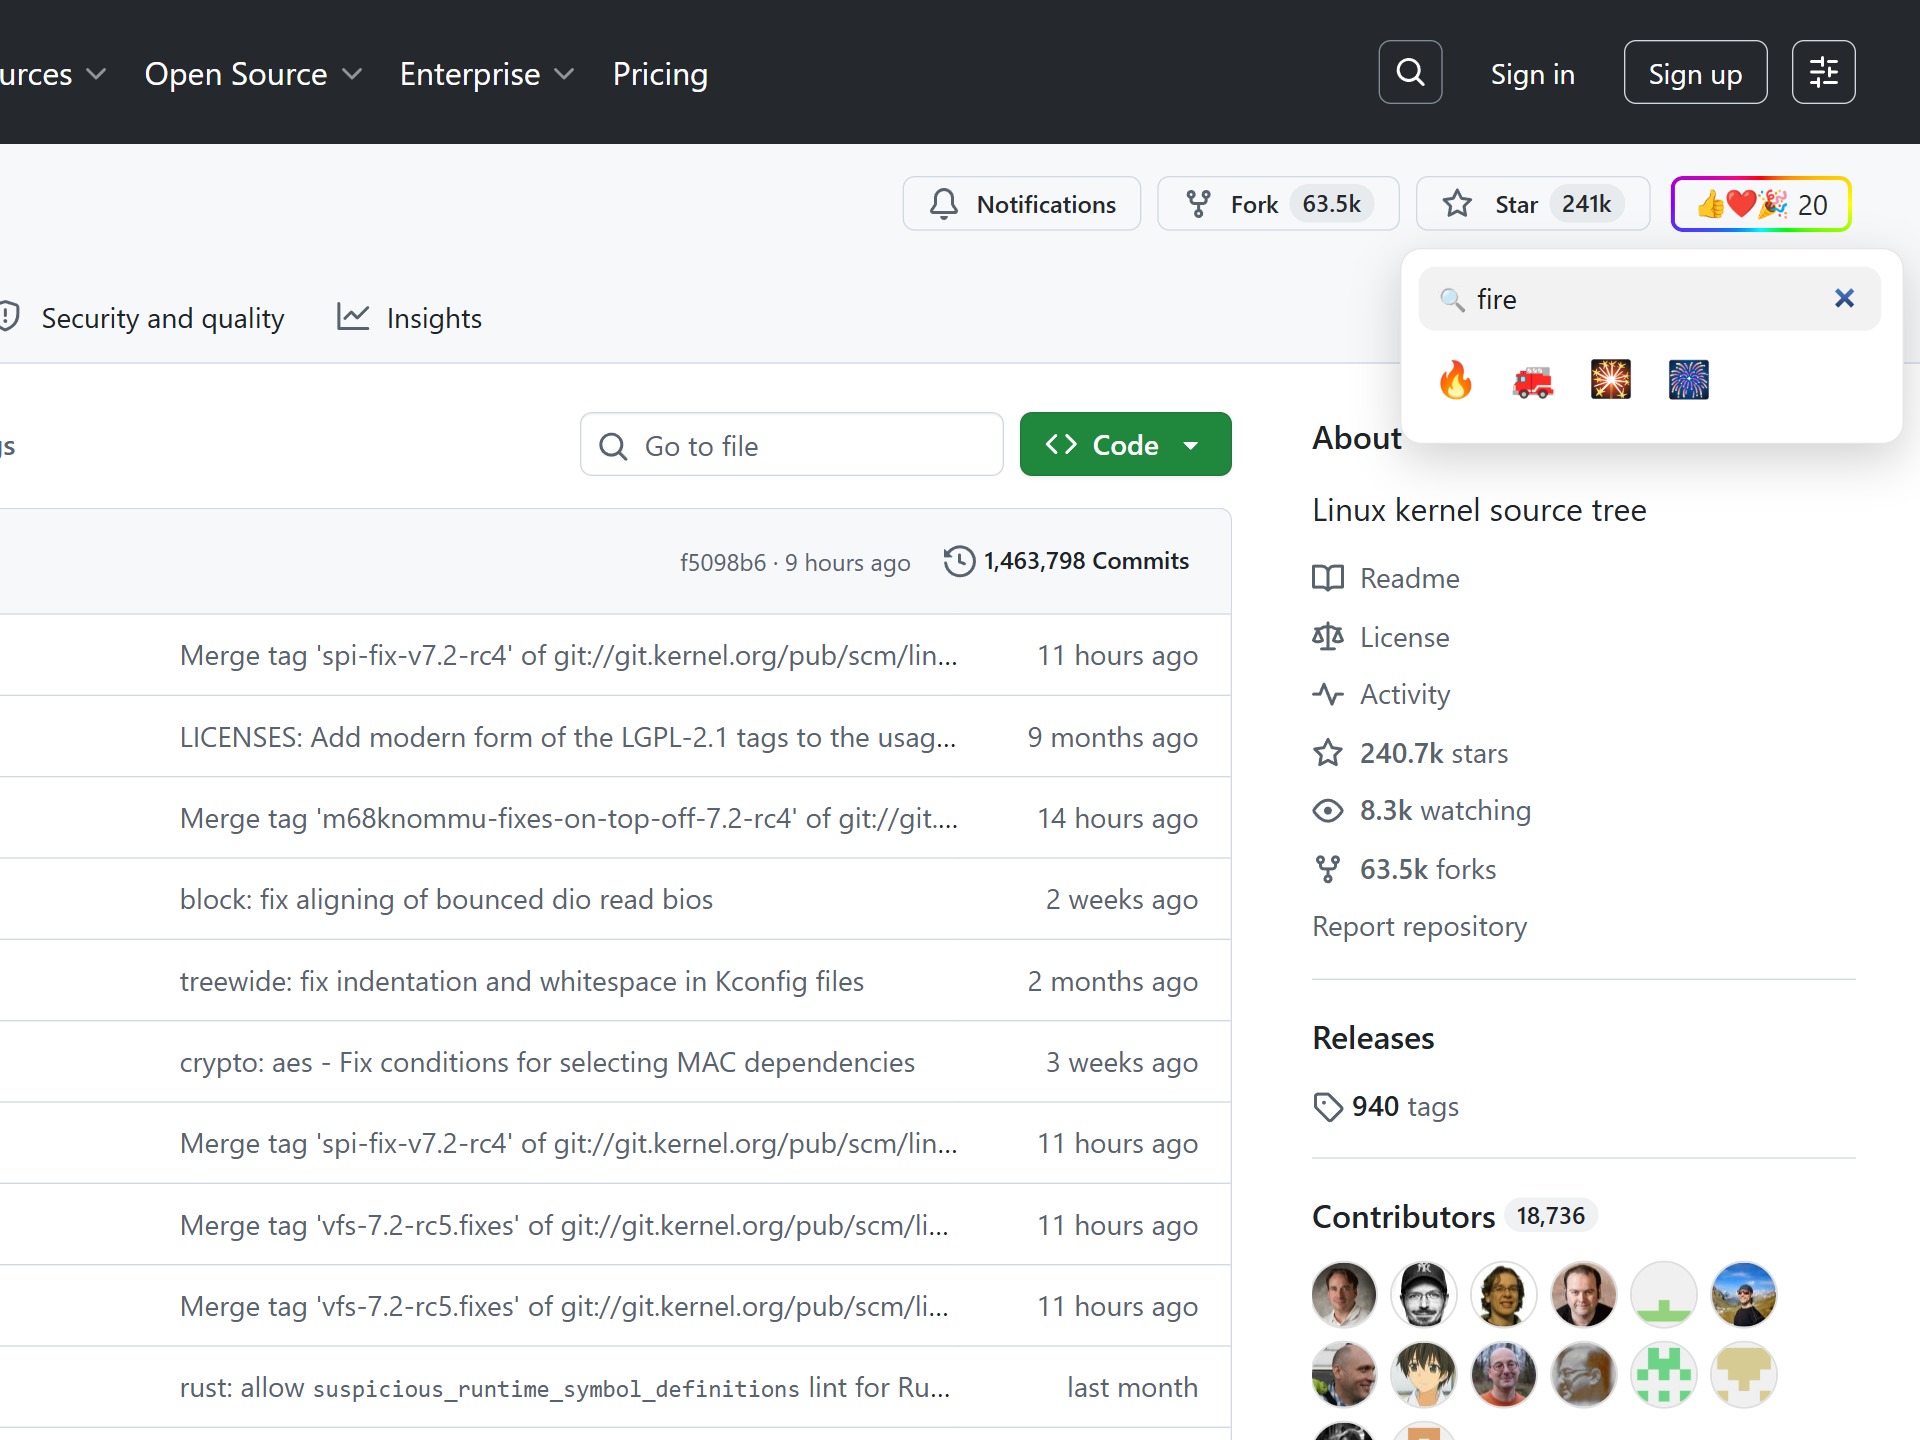Open commit f5098b6

[722, 563]
